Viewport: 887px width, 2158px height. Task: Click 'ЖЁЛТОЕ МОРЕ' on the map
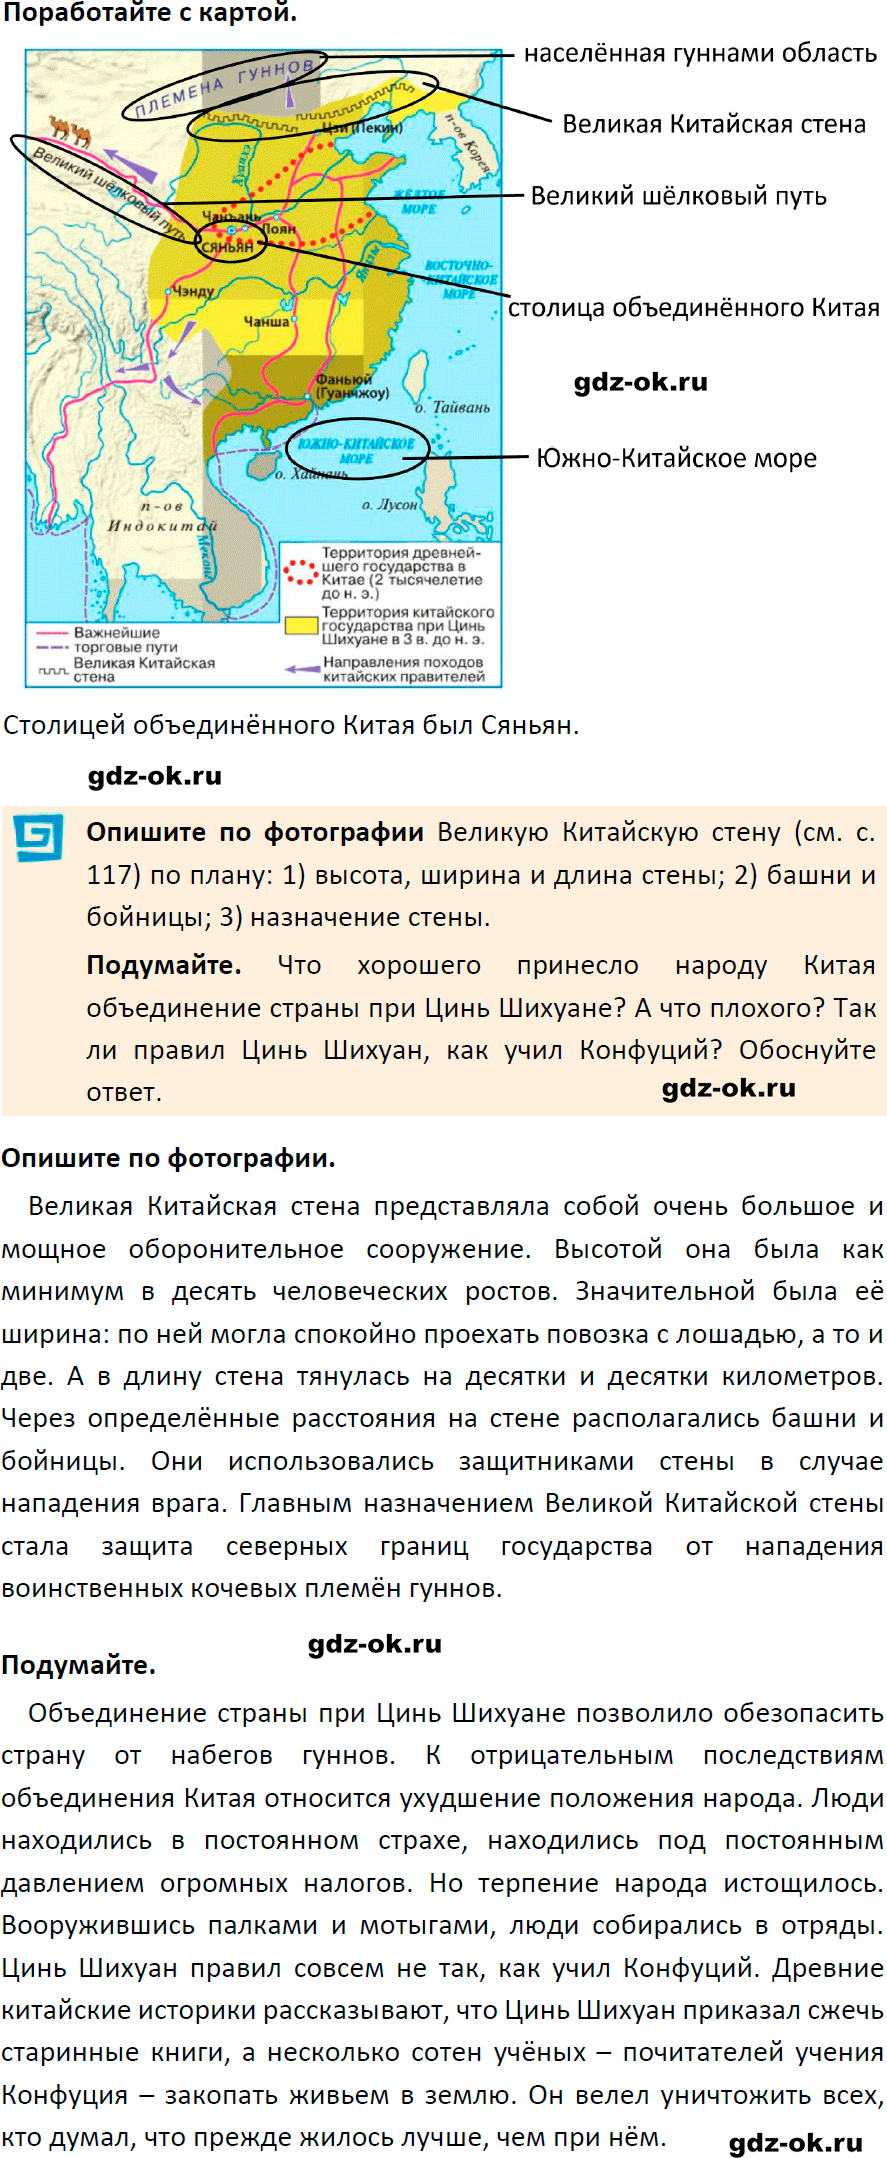pyautogui.click(x=419, y=201)
